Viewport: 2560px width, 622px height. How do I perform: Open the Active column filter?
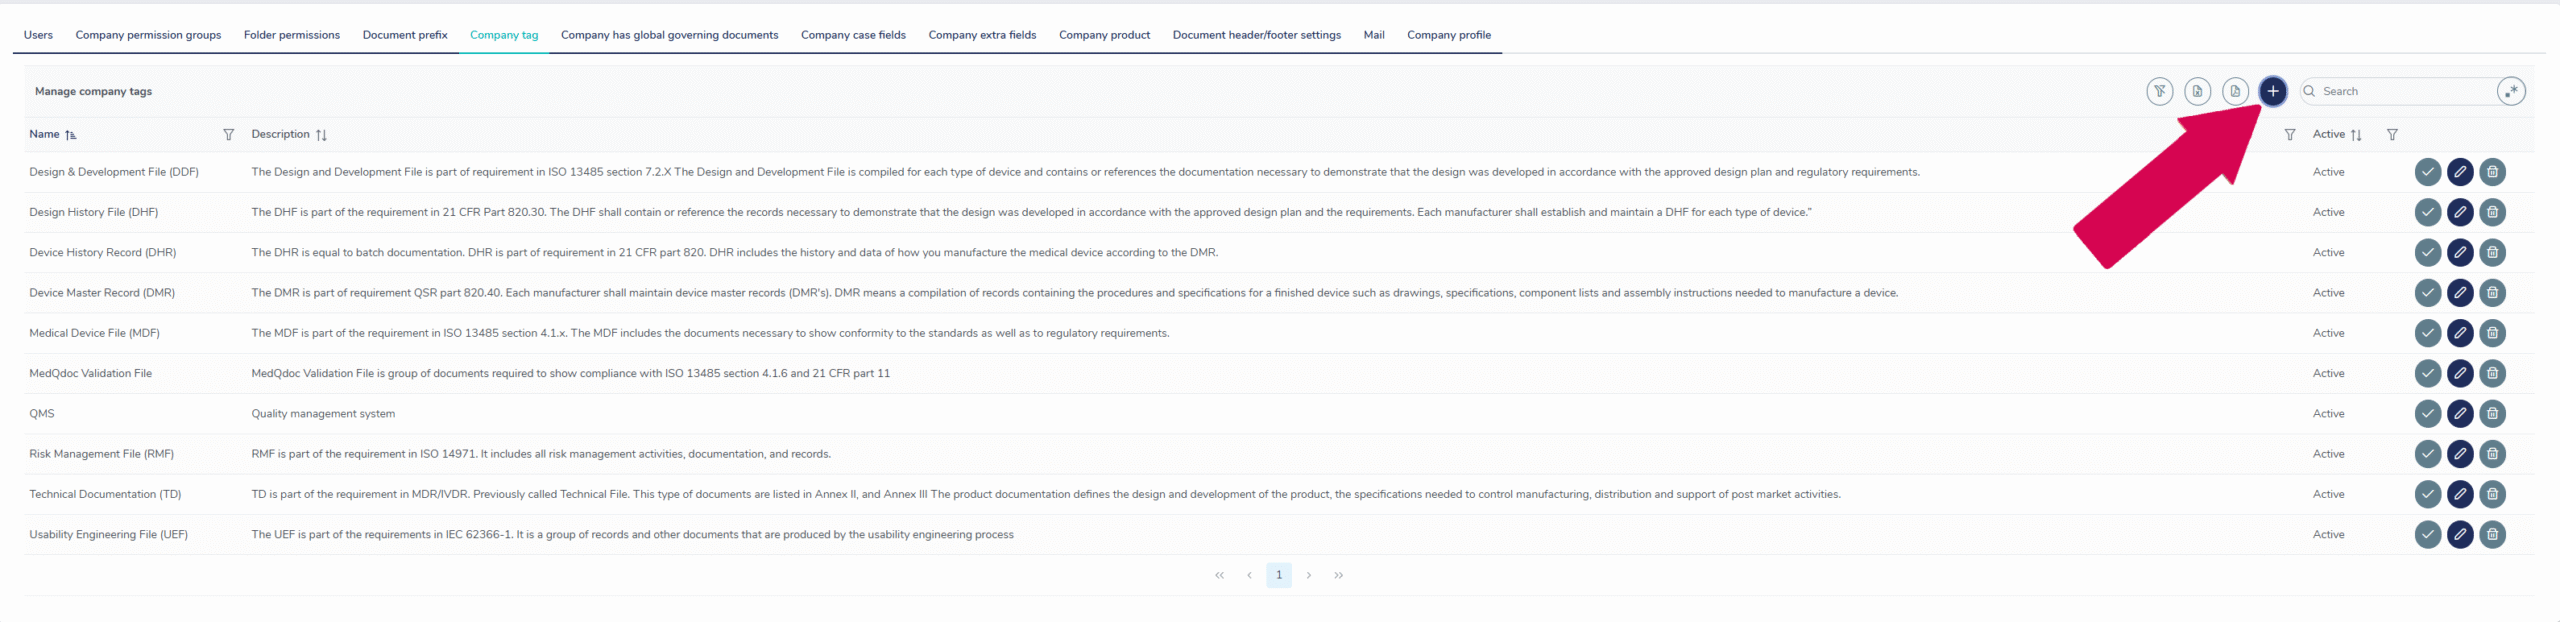tap(2392, 134)
